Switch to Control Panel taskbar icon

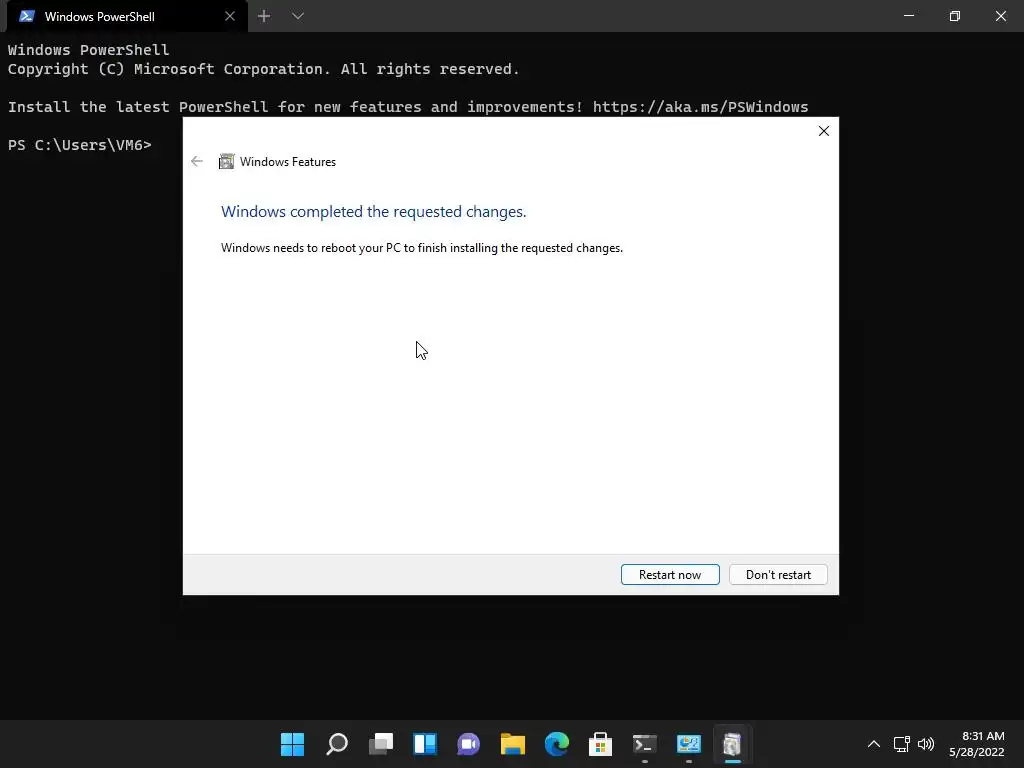[x=689, y=744]
